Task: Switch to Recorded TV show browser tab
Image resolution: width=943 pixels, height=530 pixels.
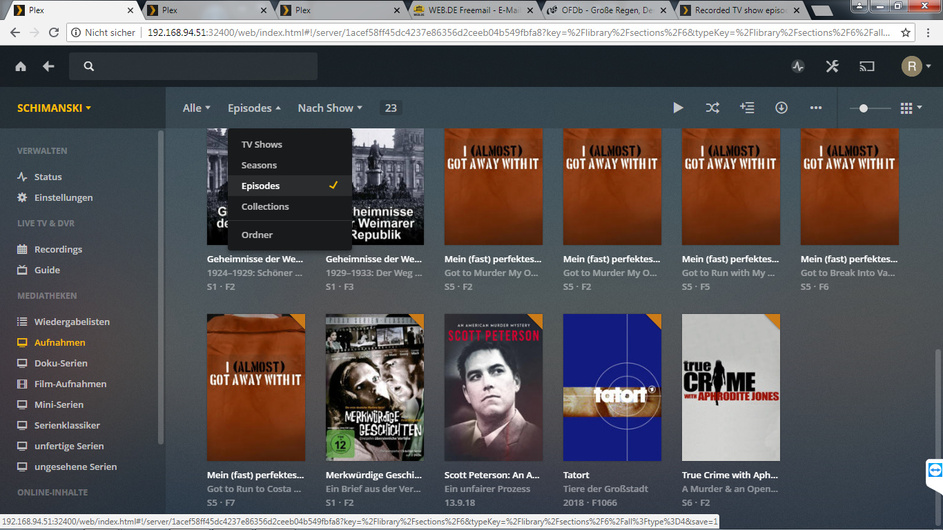Action: 739,10
